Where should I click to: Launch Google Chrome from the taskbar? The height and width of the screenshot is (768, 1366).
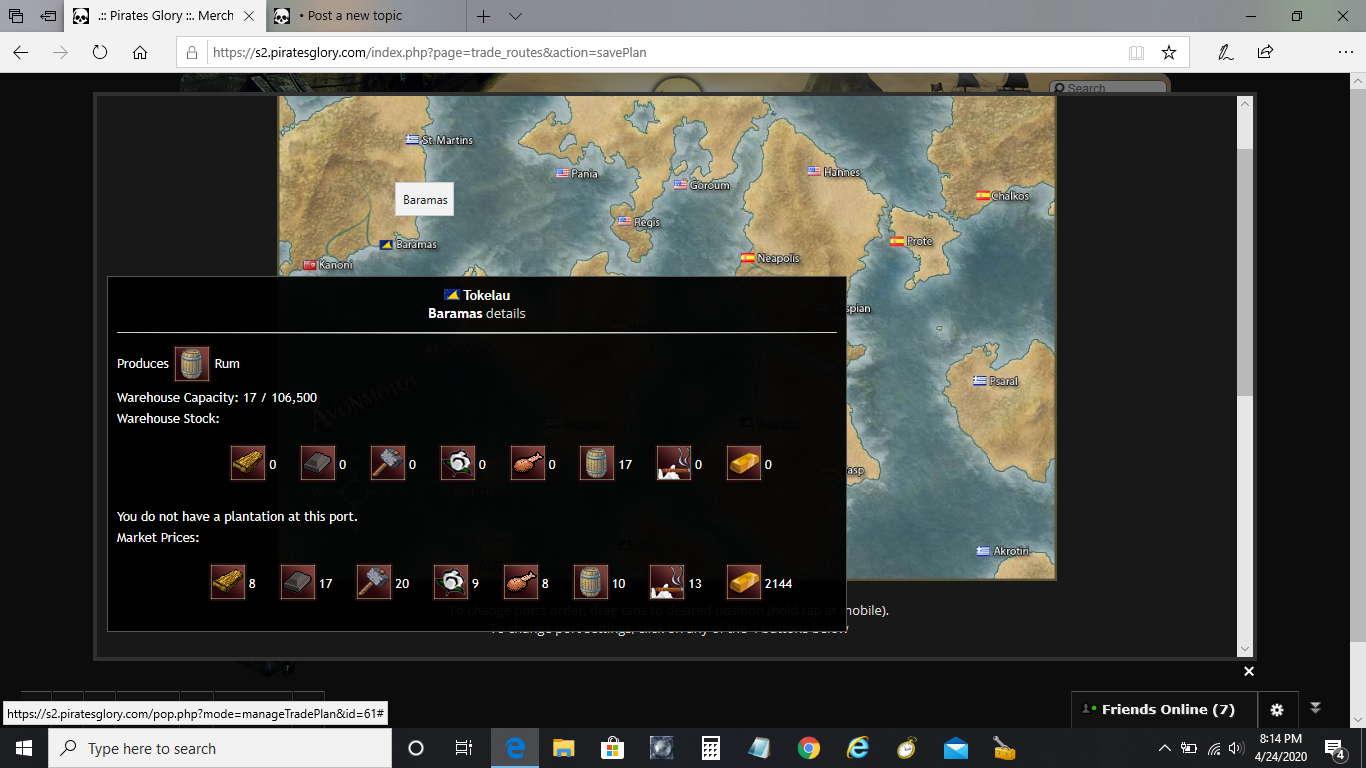809,748
